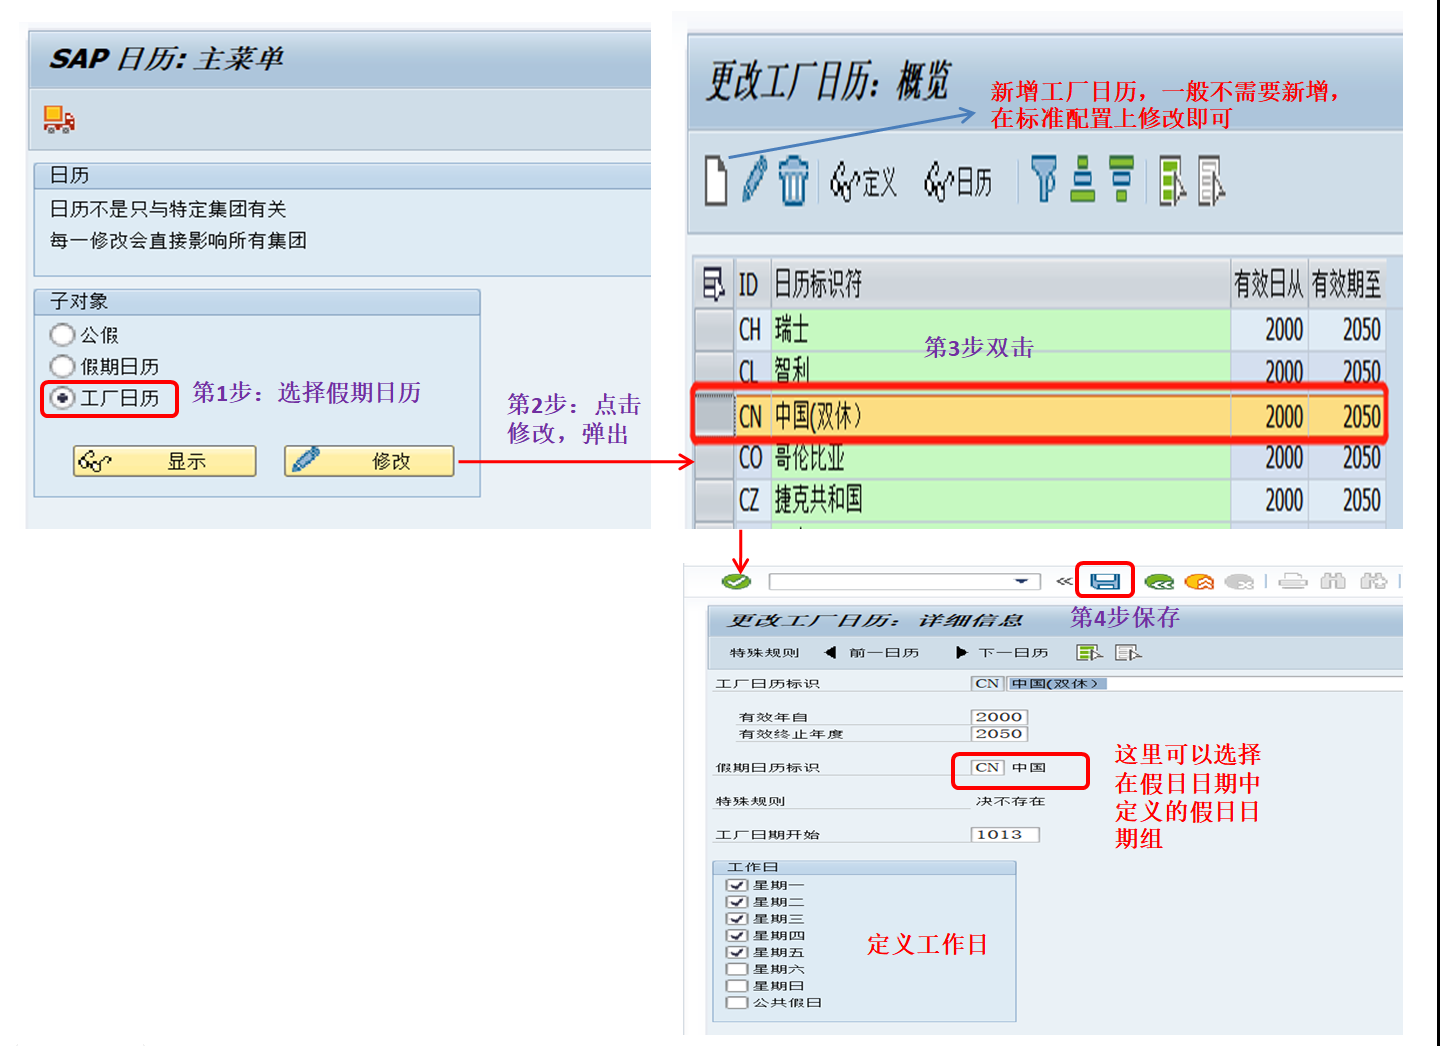
Task: Select the 工厂日历 radio button
Action: click(62, 398)
